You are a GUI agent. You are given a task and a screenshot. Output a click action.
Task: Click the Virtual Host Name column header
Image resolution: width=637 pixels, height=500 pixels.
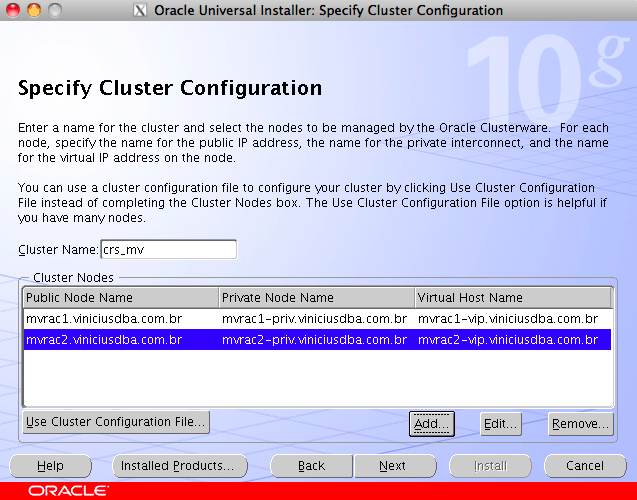pyautogui.click(x=512, y=298)
